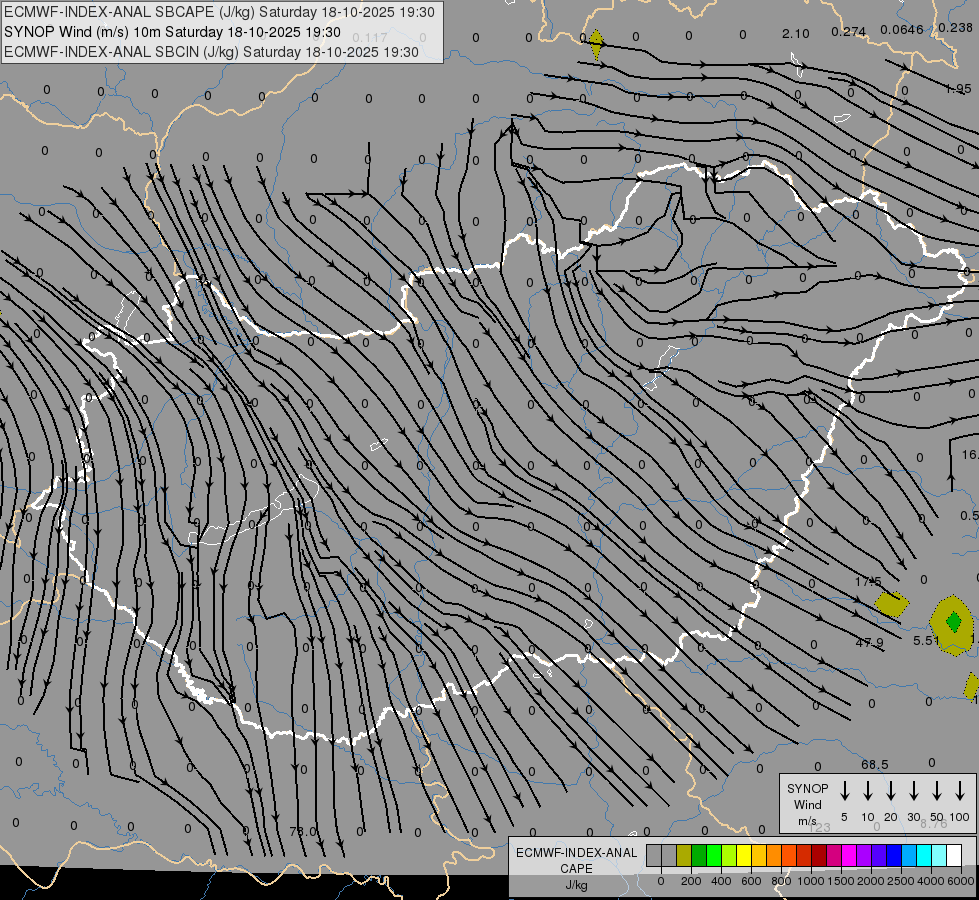Click the 73.0 value near the map's bottom
Viewport: 979px width, 900px height.
click(x=303, y=831)
